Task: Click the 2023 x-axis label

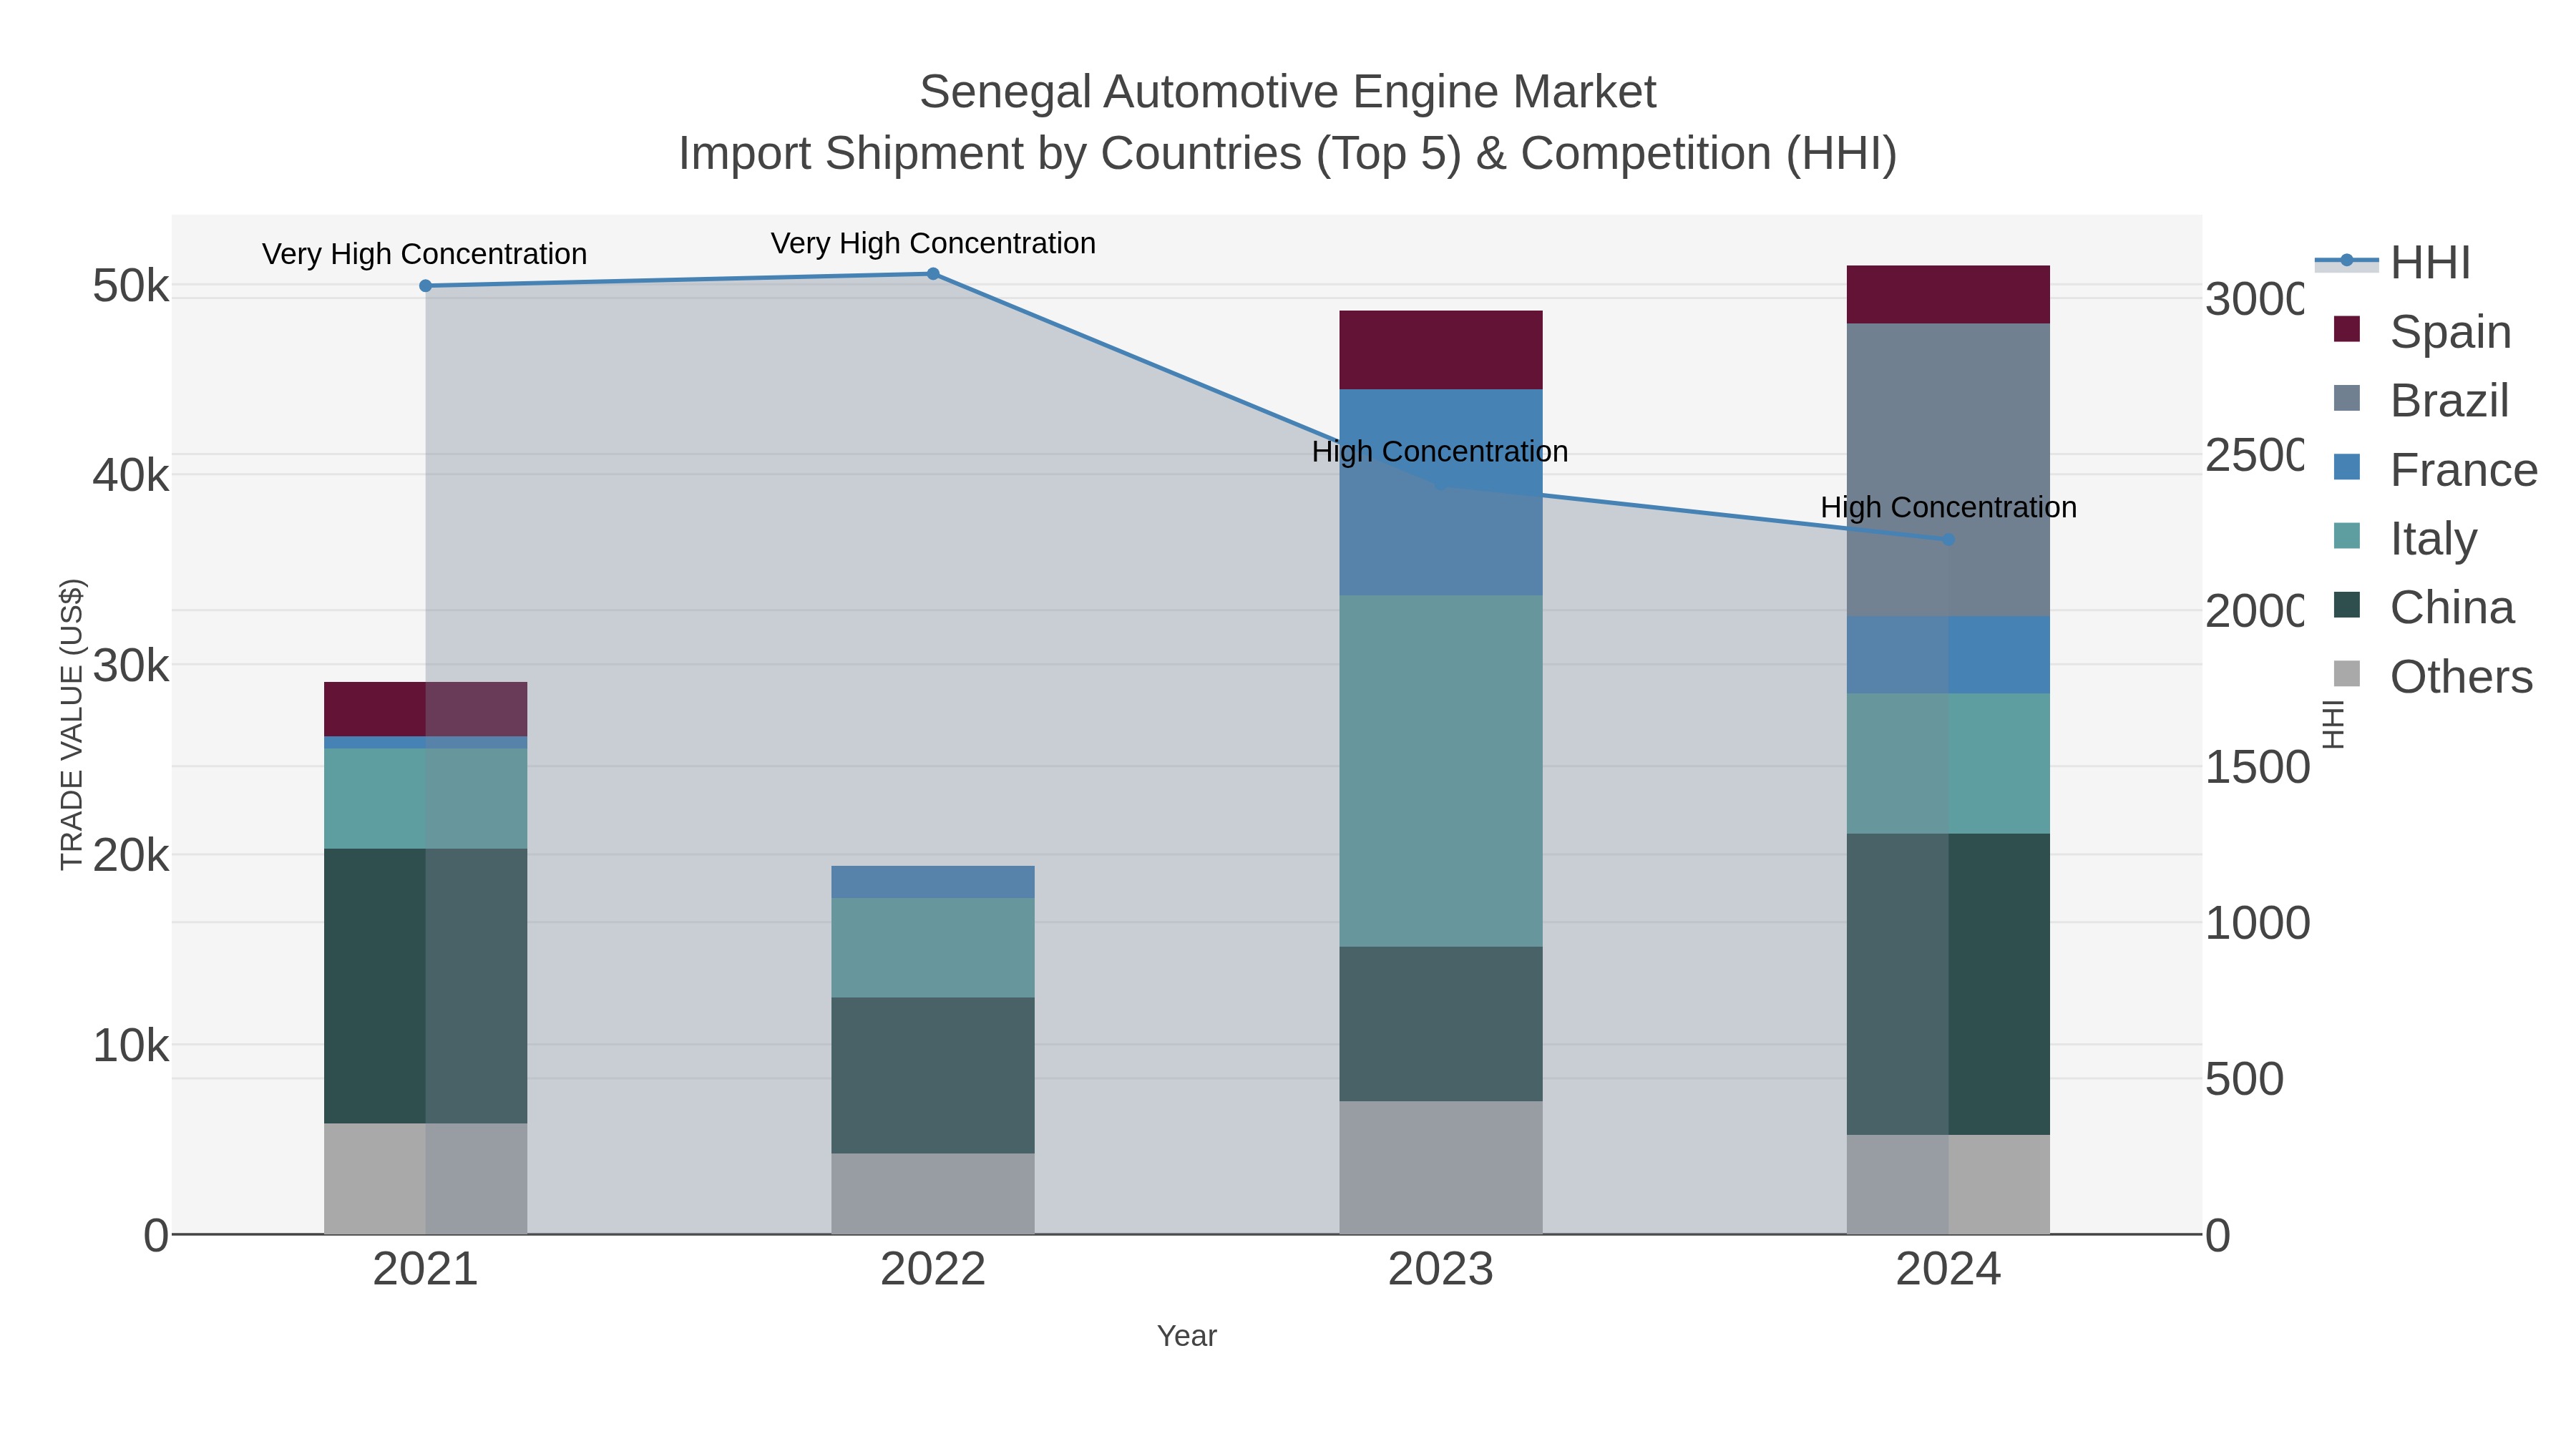Action: coord(1441,1270)
